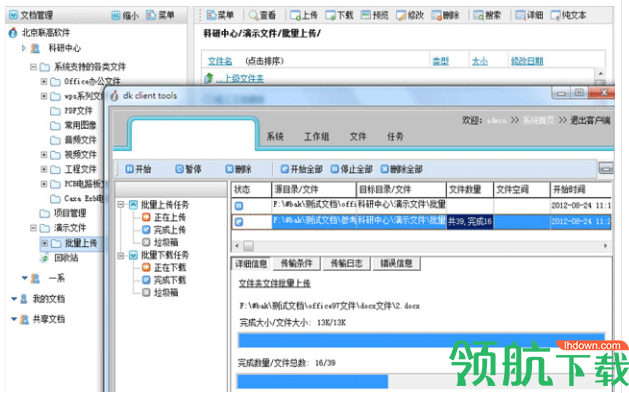The width and height of the screenshot is (629, 393).
Task: Click the 开始全部 start all button
Action: coord(301,169)
